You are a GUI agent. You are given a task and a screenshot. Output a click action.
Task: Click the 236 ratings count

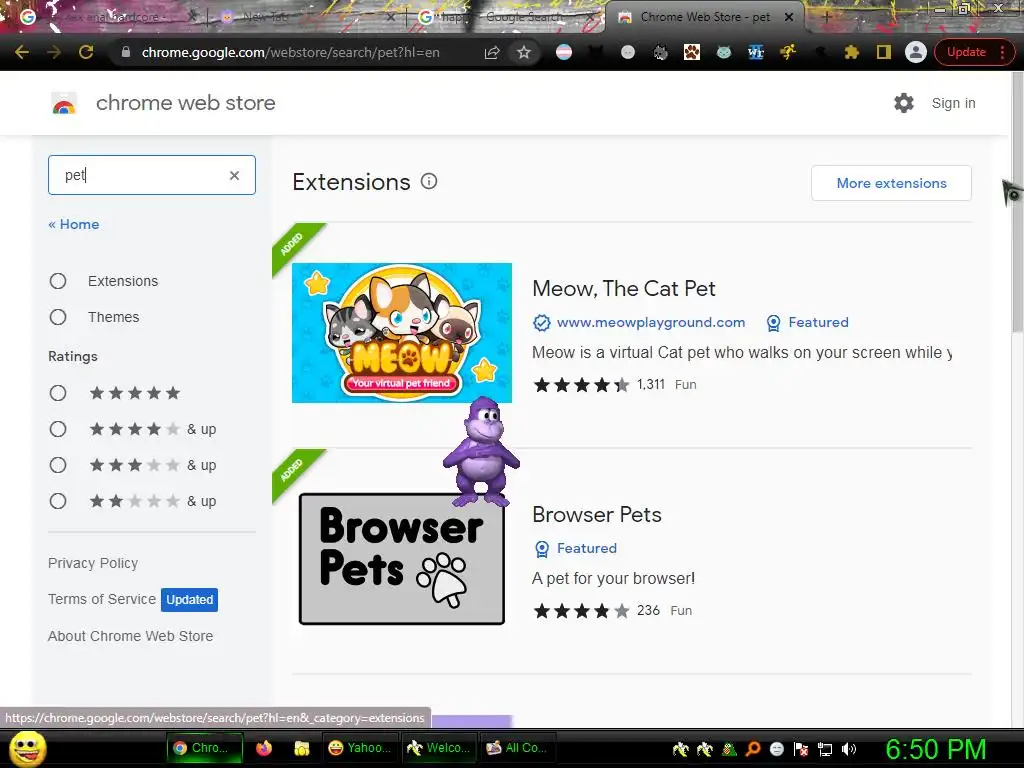tap(648, 610)
